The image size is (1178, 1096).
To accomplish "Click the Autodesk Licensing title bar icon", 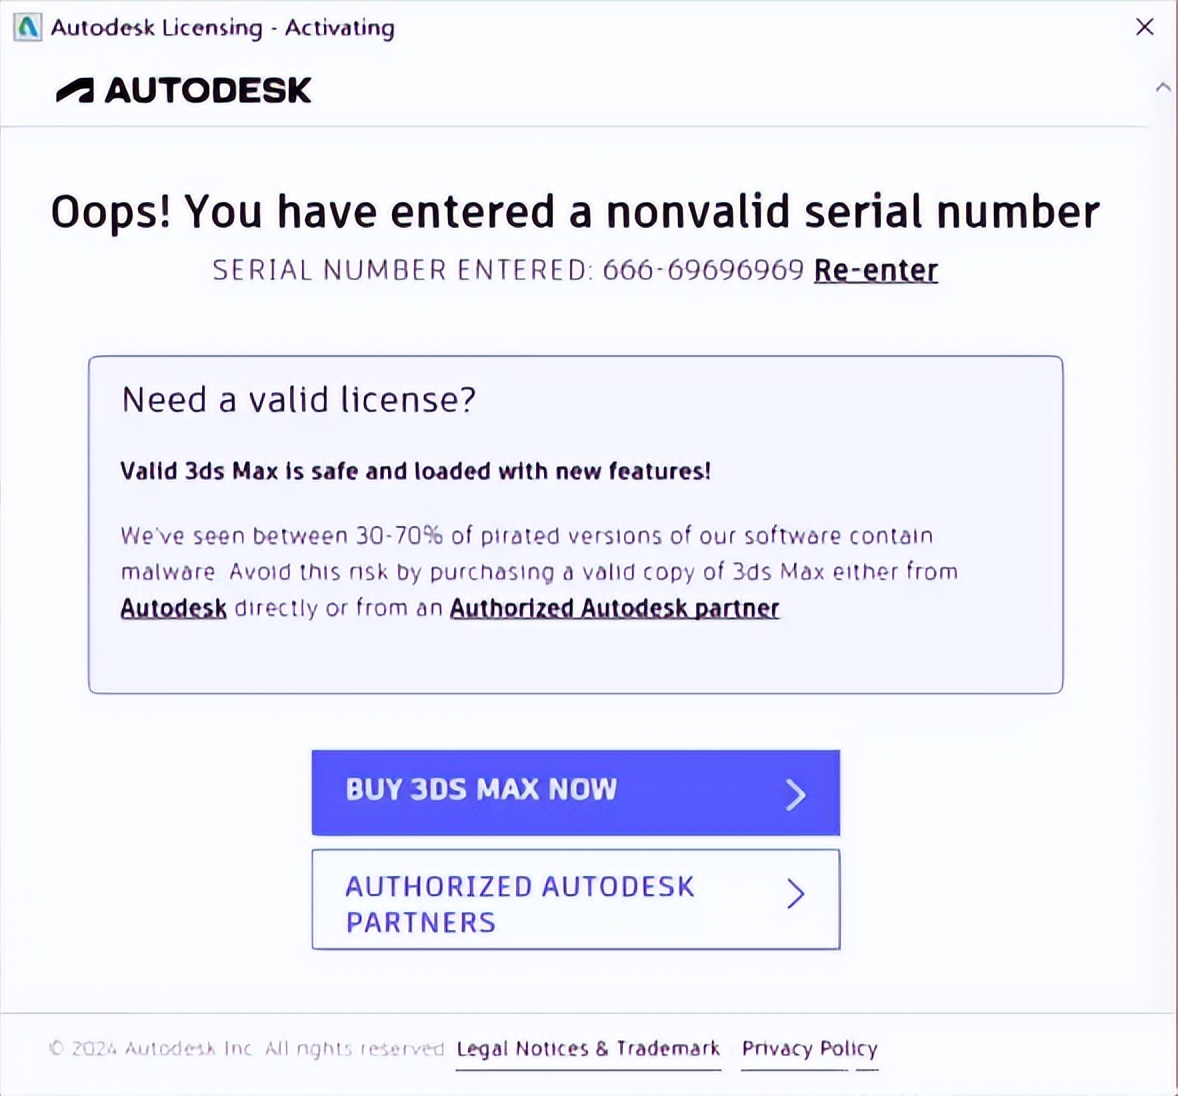I will tap(27, 27).
